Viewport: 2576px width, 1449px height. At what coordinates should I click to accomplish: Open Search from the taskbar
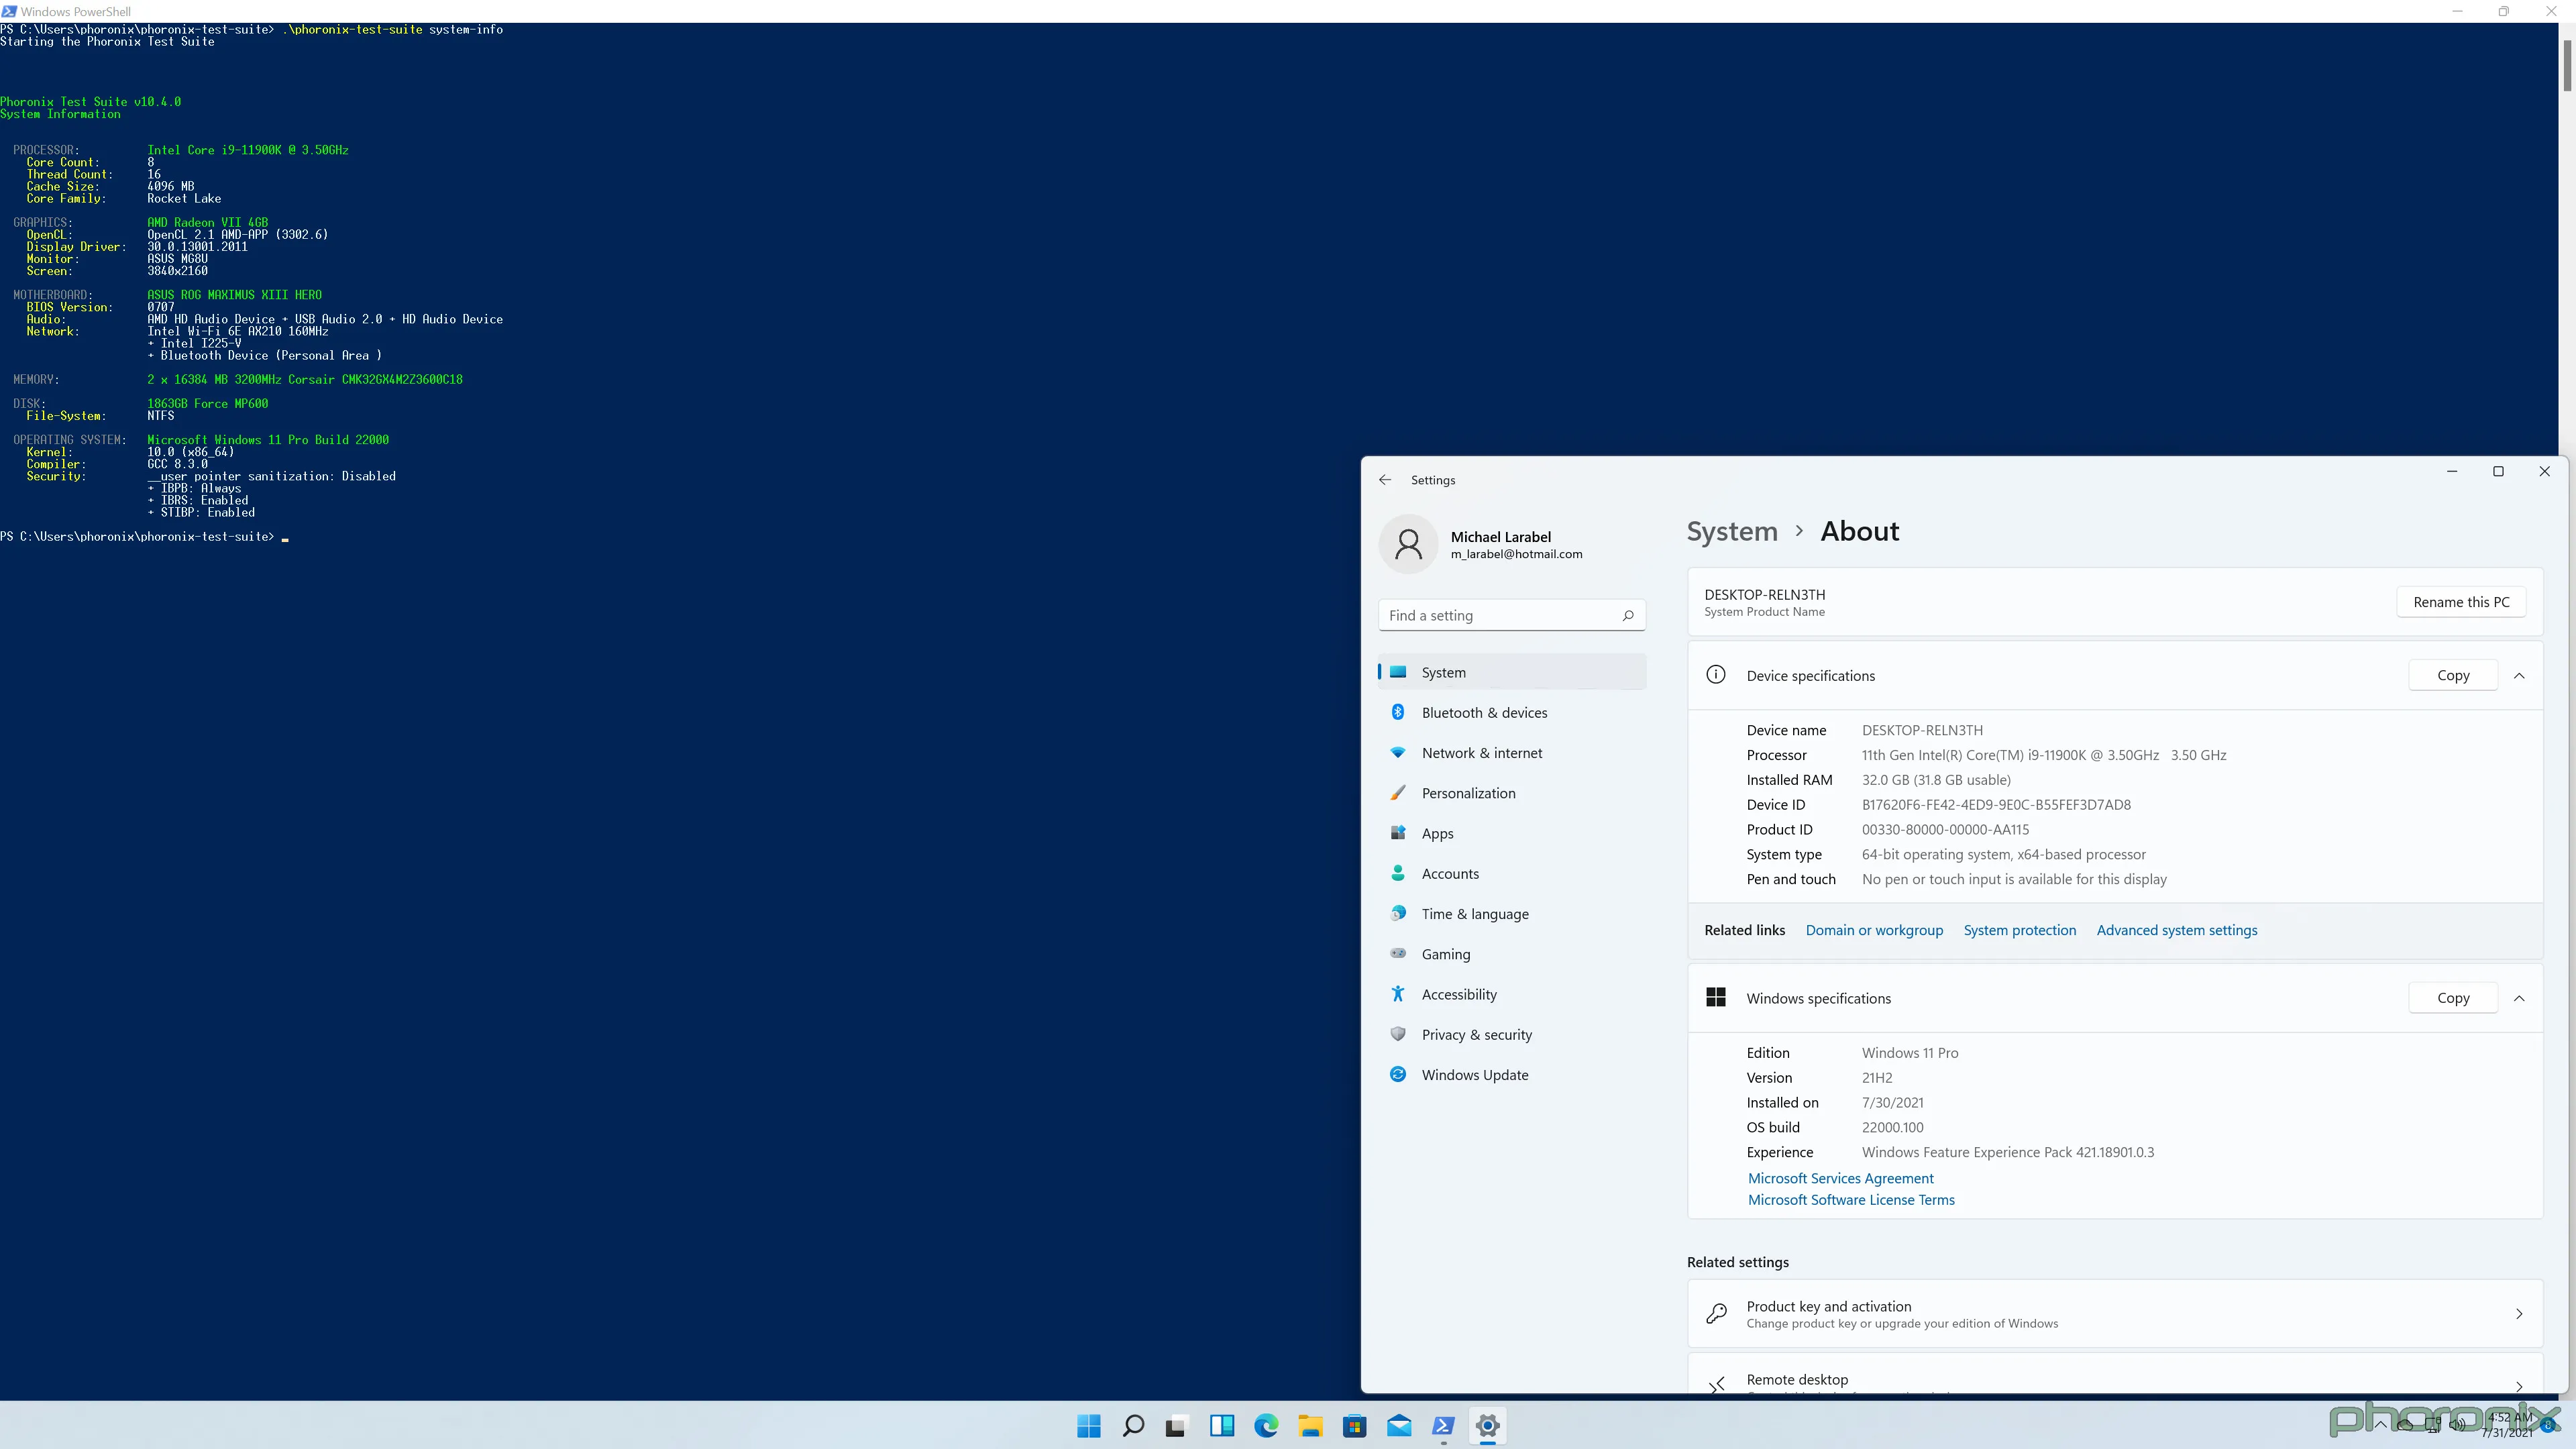[x=1132, y=1426]
